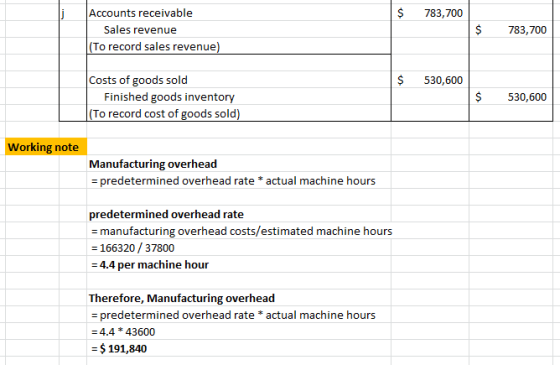560x365 pixels.
Task: Click the 783,700 credit amount for Sales revenue
Action: point(511,30)
